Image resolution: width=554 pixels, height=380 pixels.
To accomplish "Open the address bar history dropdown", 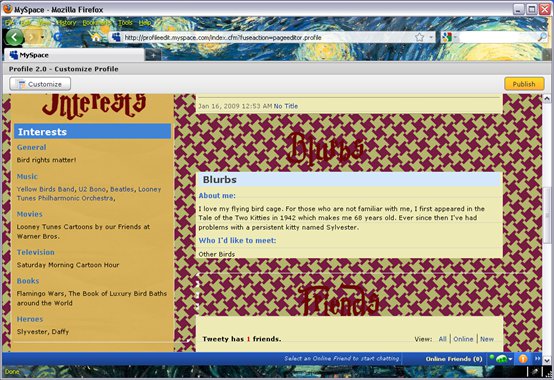I will (431, 37).
